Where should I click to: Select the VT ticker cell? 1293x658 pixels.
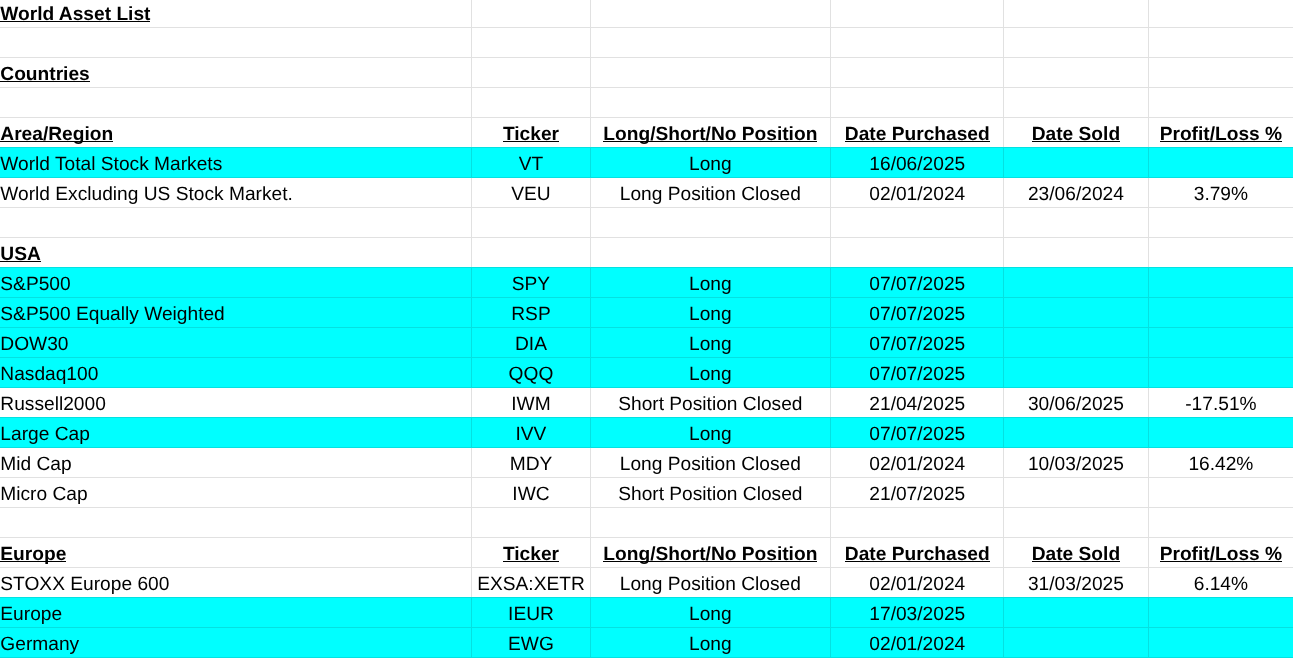530,164
